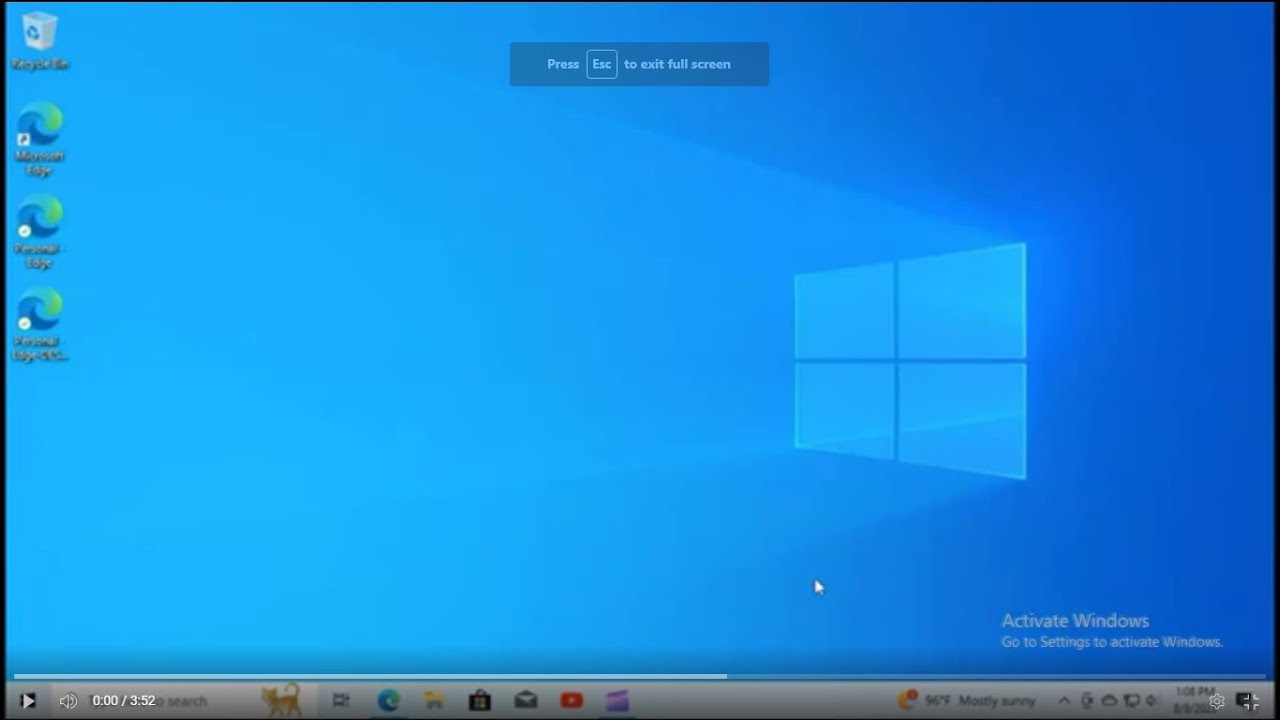Open Mail app from the taskbar
1280x720 pixels.
[526, 701]
